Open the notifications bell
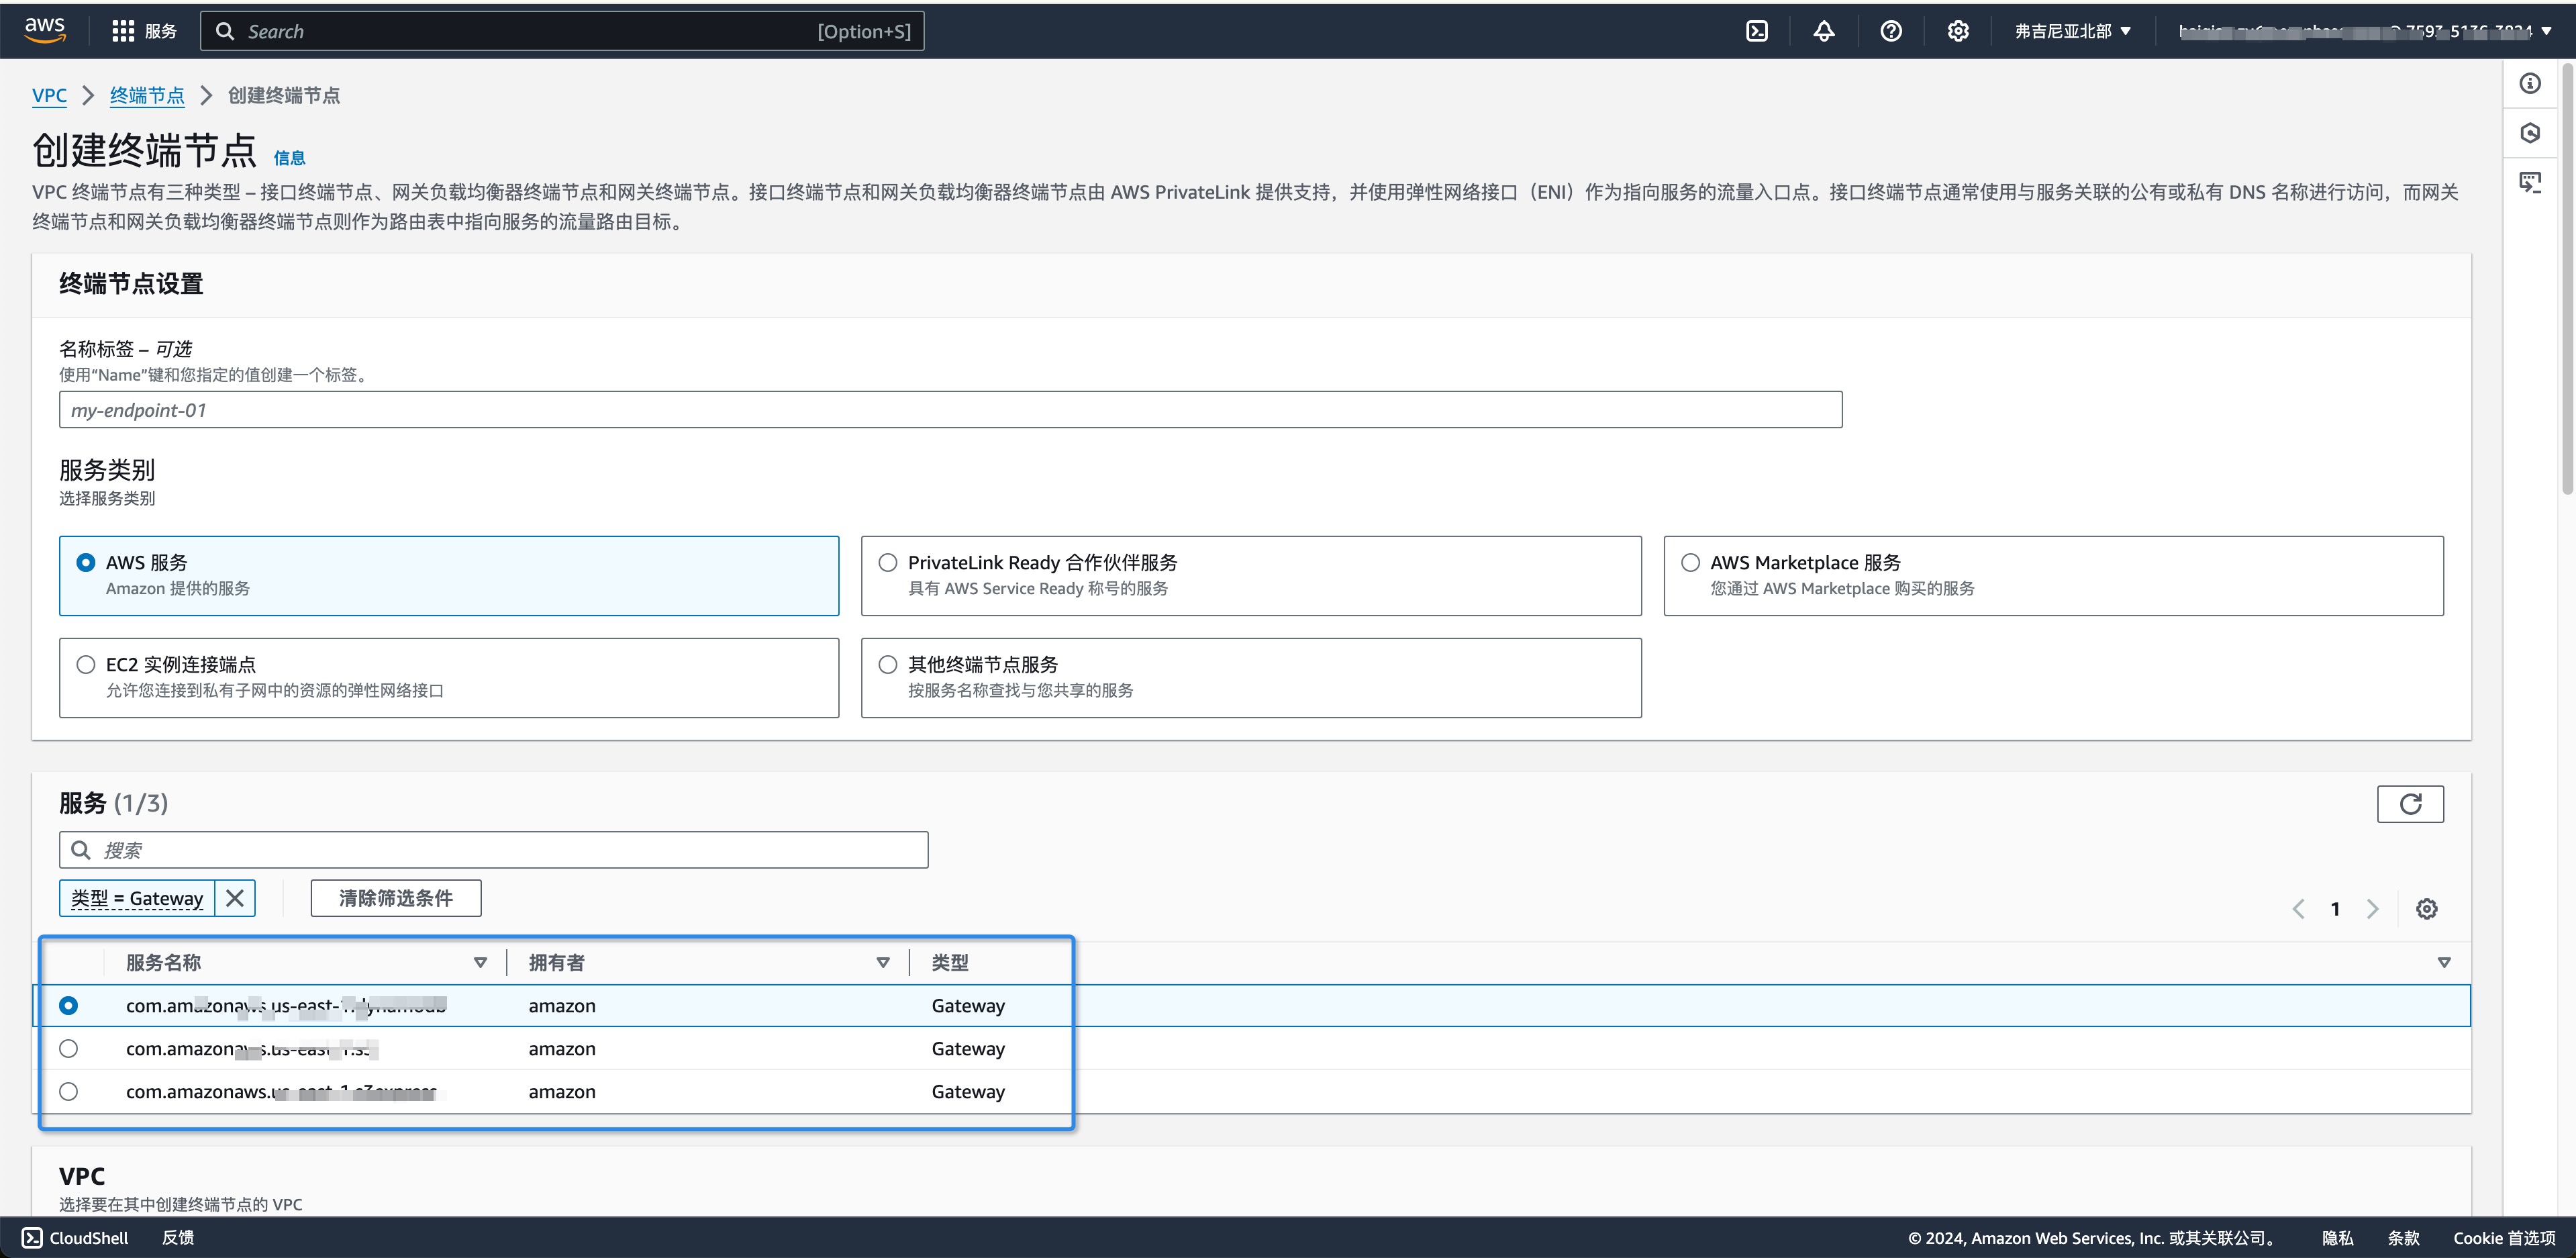 coord(1824,31)
